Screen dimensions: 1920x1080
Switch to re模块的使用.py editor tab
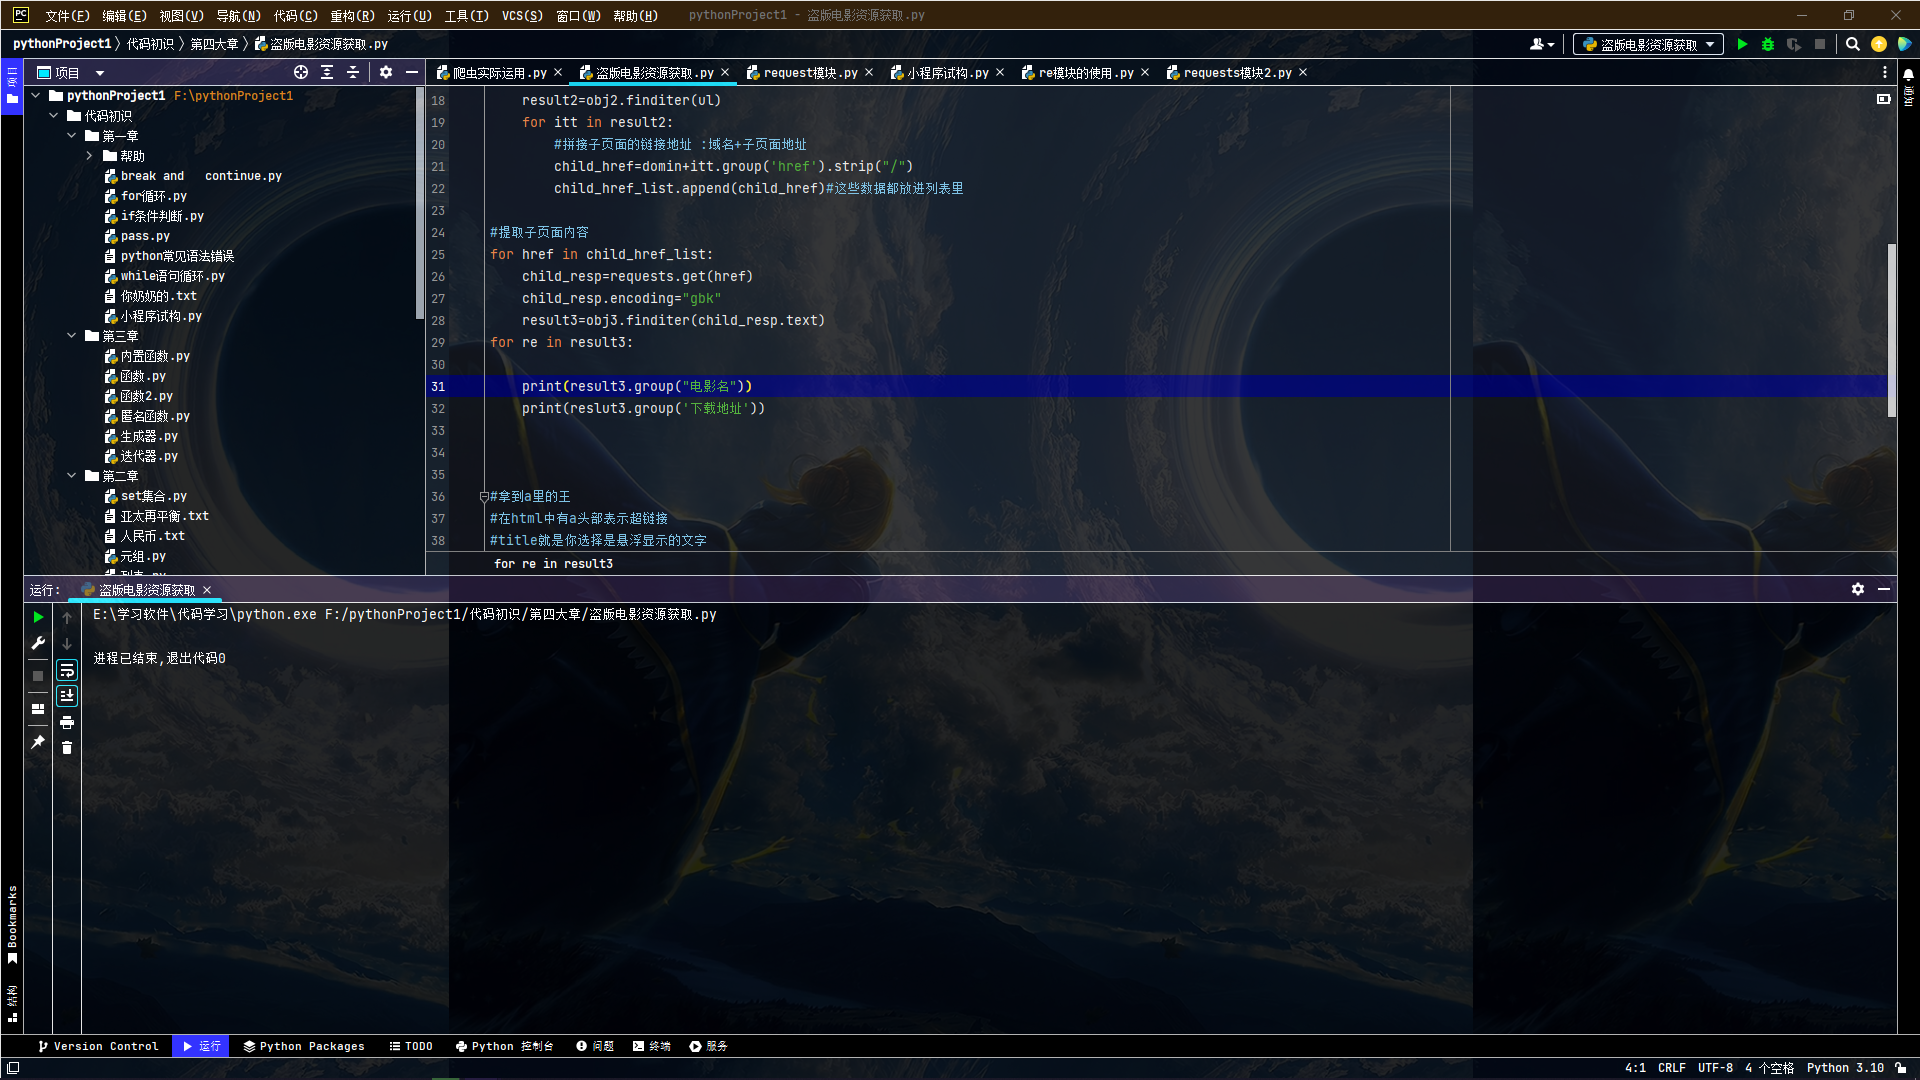click(x=1079, y=73)
